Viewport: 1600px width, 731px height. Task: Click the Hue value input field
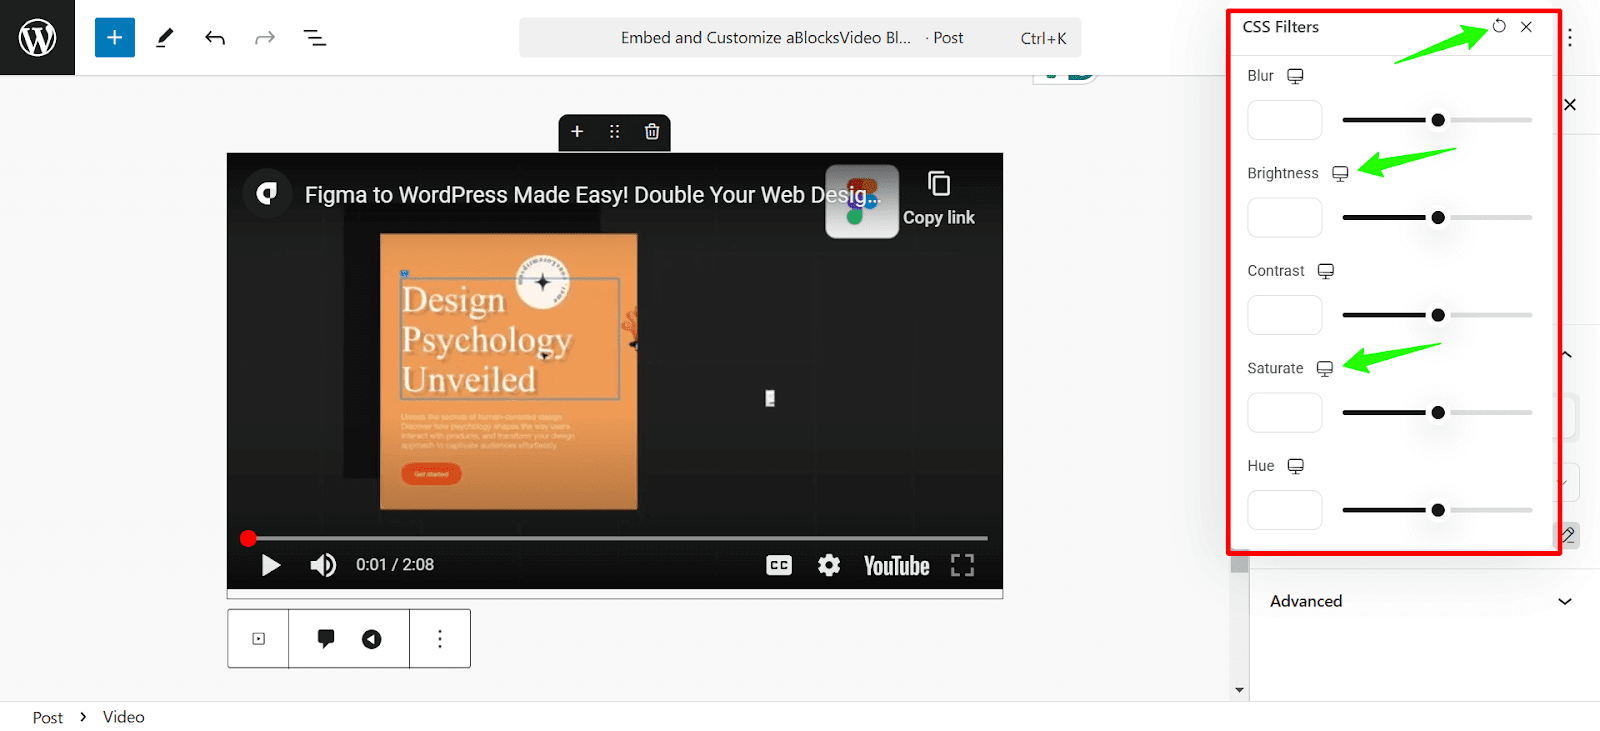click(x=1285, y=510)
